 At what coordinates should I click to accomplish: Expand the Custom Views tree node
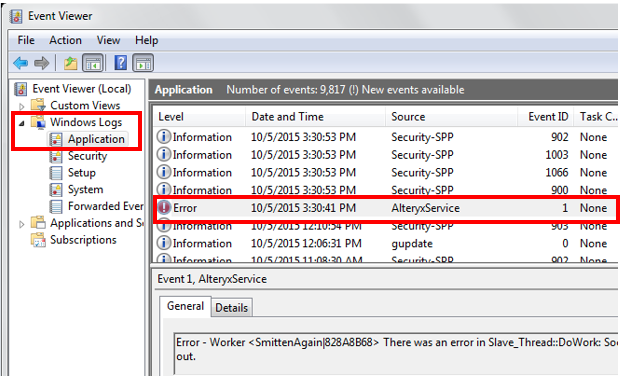22,106
